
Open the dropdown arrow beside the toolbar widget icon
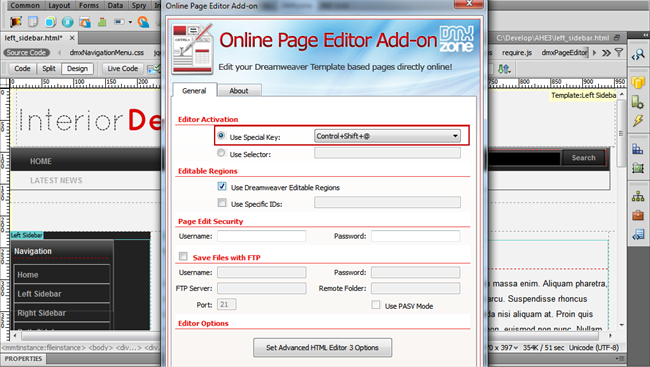click(130, 22)
